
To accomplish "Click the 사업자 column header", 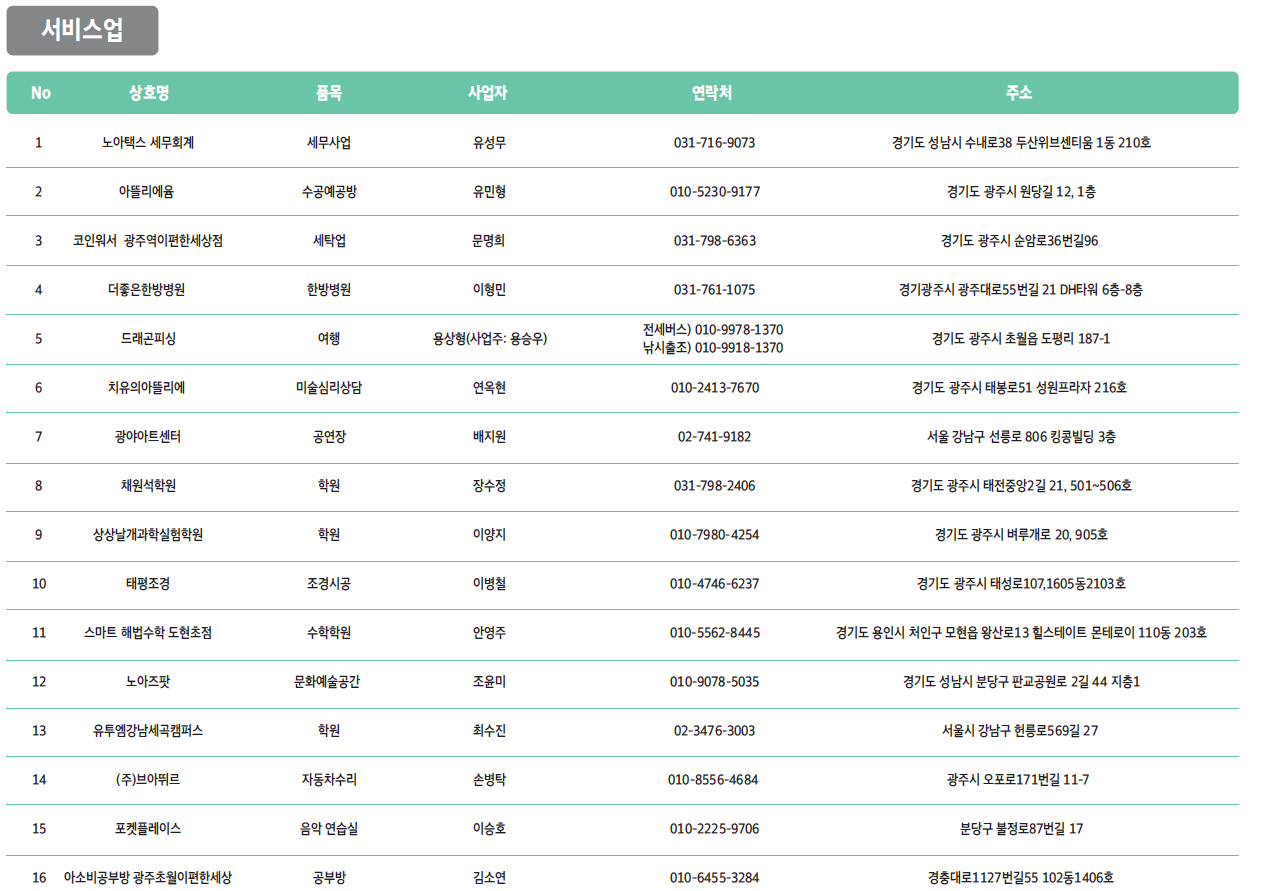I will click(x=488, y=93).
